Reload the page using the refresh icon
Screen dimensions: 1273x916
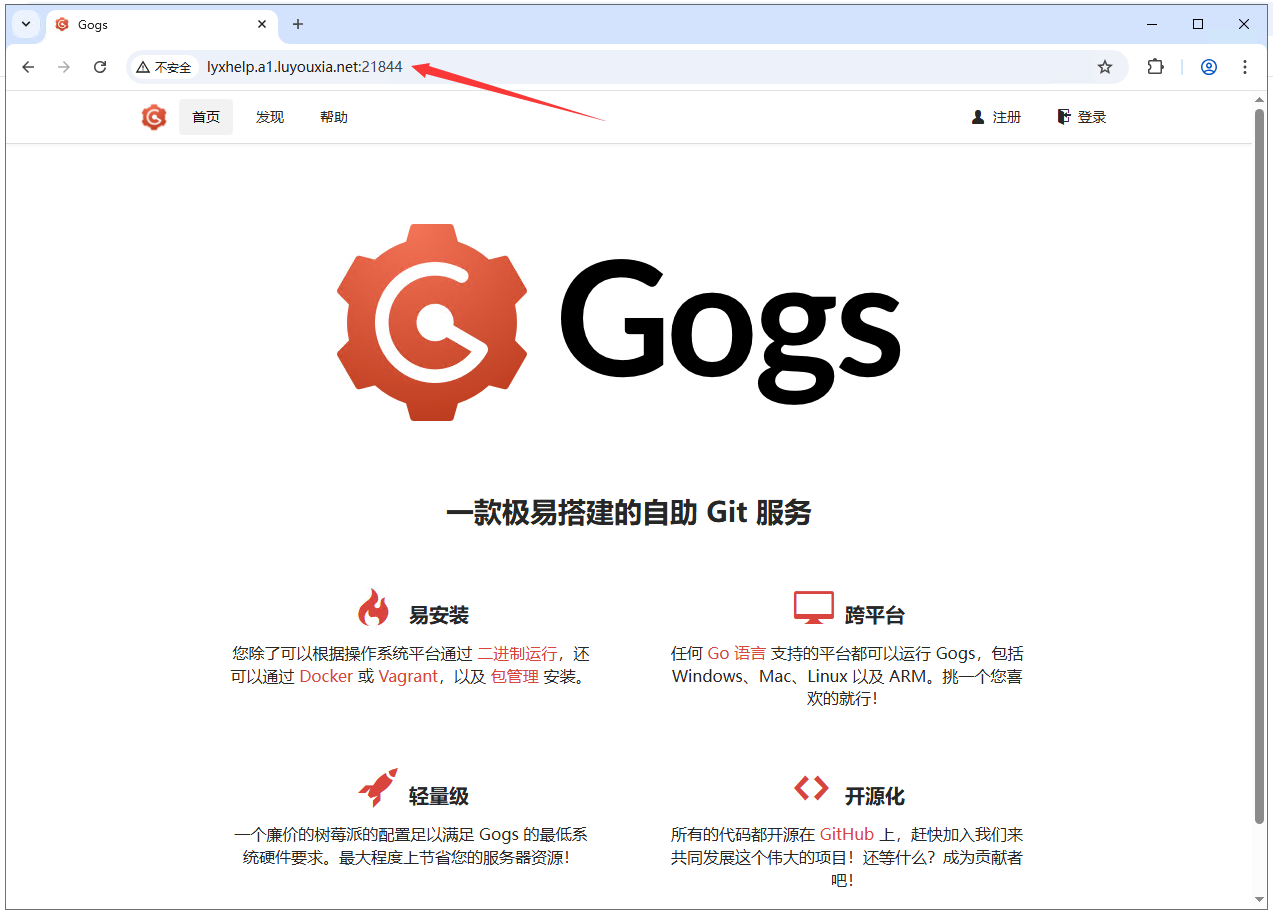pyautogui.click(x=99, y=66)
